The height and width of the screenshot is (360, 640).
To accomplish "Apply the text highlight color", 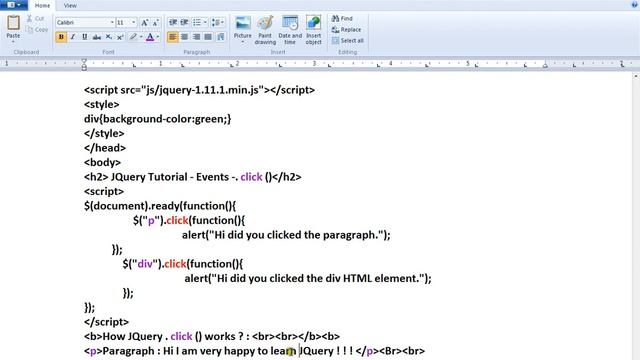I will (x=133, y=37).
